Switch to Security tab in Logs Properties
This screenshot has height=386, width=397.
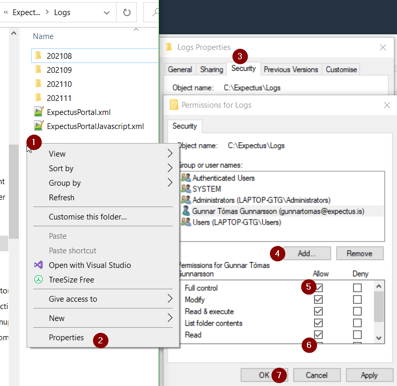pos(244,68)
